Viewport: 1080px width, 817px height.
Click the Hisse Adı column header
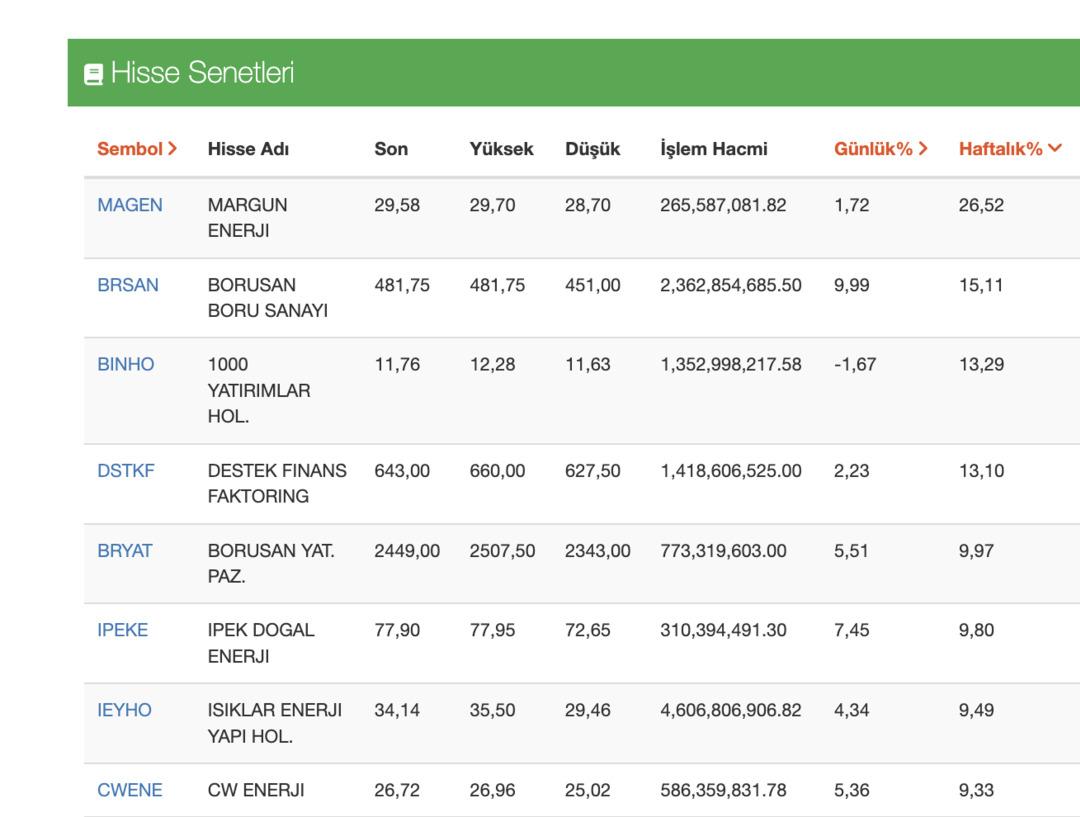pyautogui.click(x=248, y=149)
